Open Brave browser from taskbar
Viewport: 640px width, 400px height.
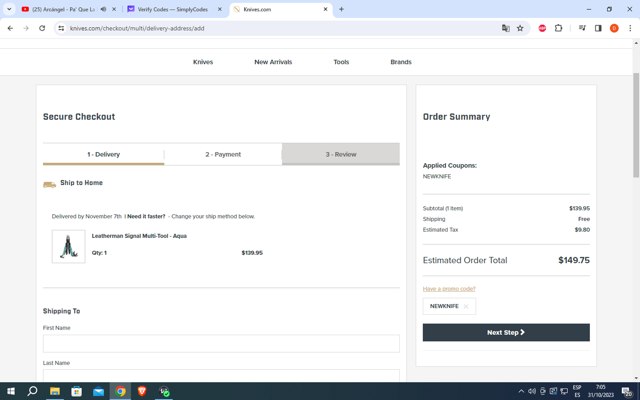point(142,391)
